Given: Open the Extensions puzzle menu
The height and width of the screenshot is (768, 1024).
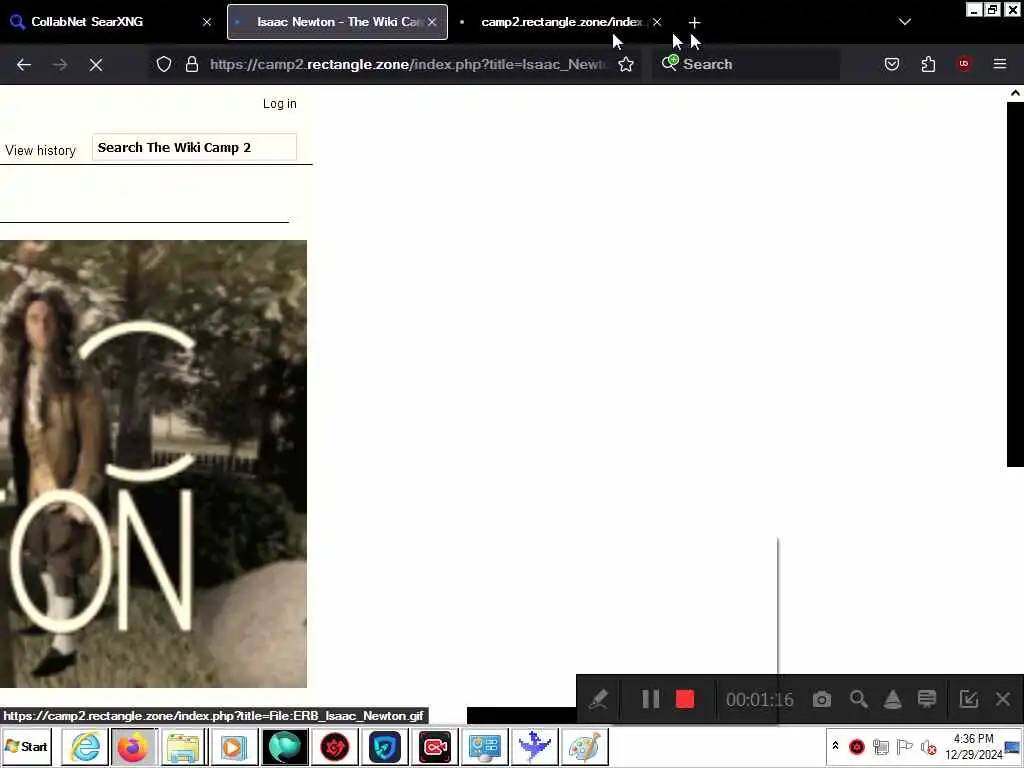Looking at the screenshot, I should [x=928, y=64].
